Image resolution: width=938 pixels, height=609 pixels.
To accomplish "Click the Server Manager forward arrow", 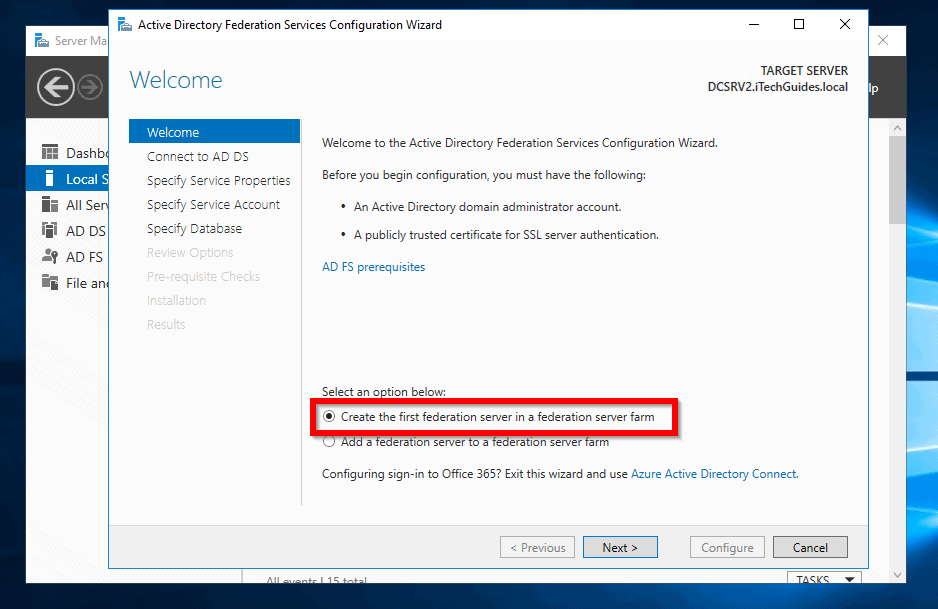I will [x=89, y=87].
